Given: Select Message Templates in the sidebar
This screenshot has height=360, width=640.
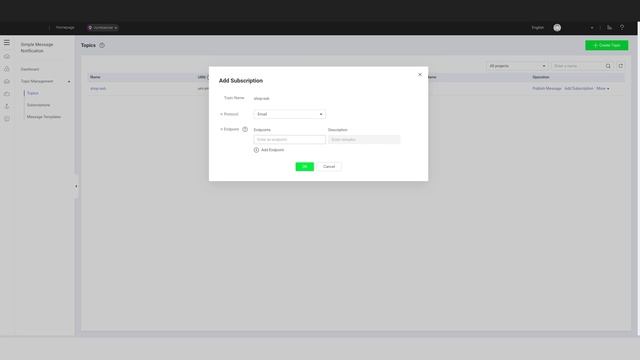Looking at the screenshot, I should point(44,117).
